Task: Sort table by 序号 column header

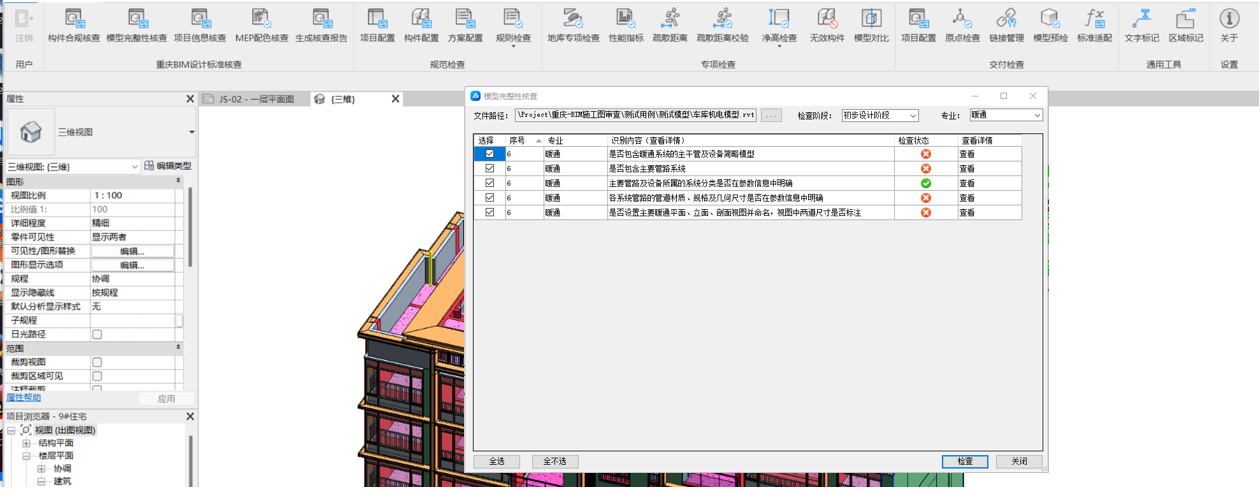Action: coord(525,141)
